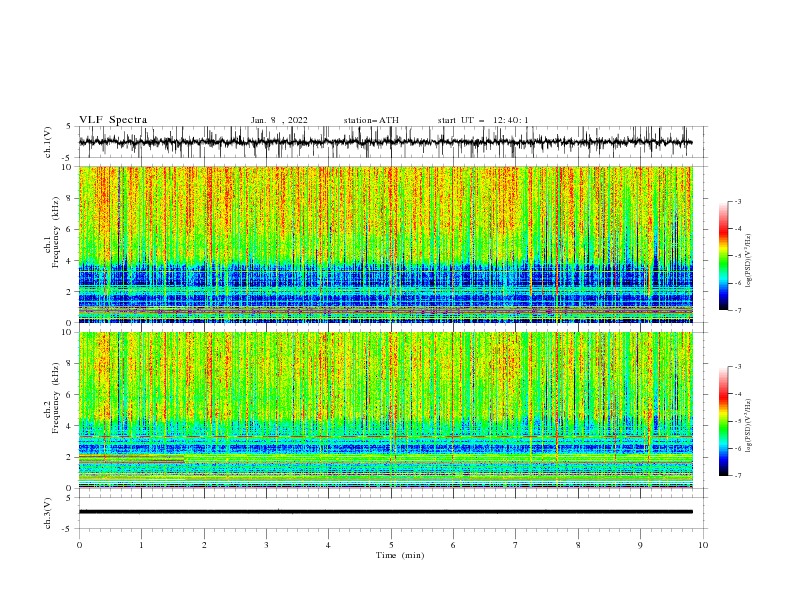Click the flat ch.3 voltage trace
Screen dimensions: 792x612
(x=385, y=512)
